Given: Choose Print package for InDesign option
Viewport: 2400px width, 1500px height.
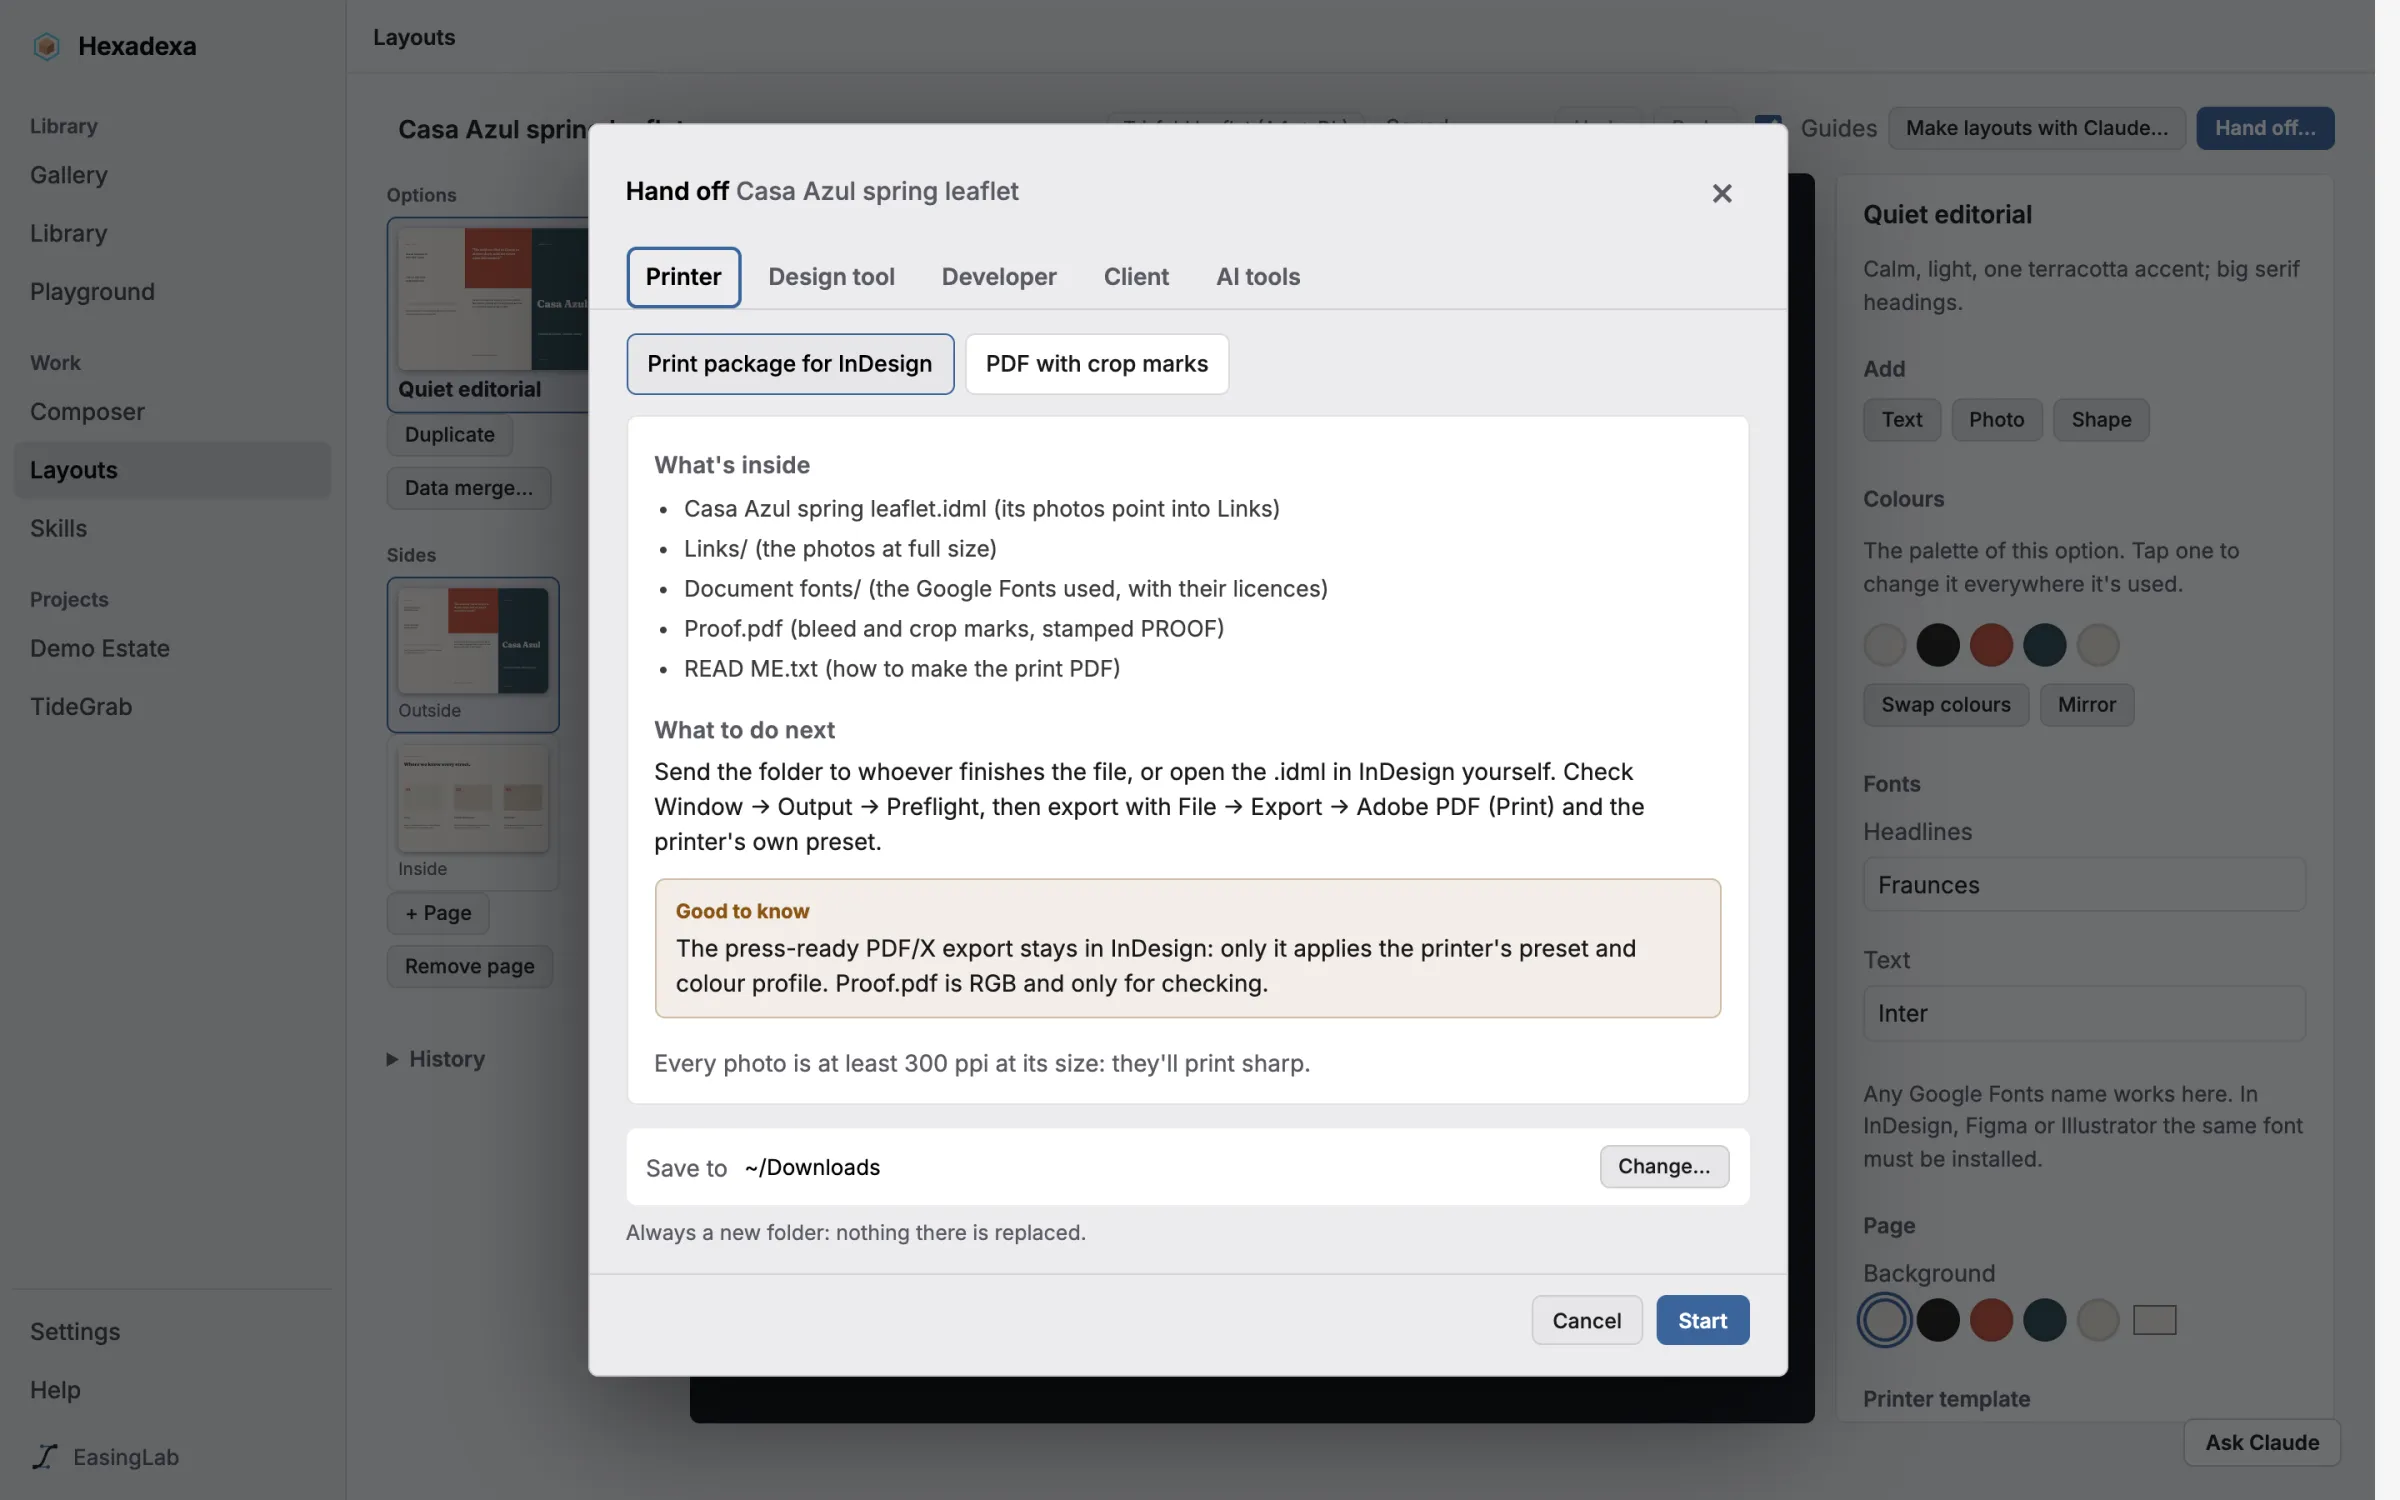Looking at the screenshot, I should pos(789,364).
